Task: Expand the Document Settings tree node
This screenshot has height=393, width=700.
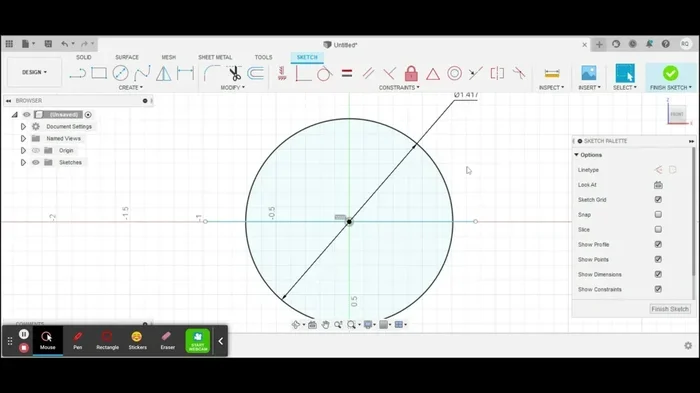Action: (x=23, y=127)
